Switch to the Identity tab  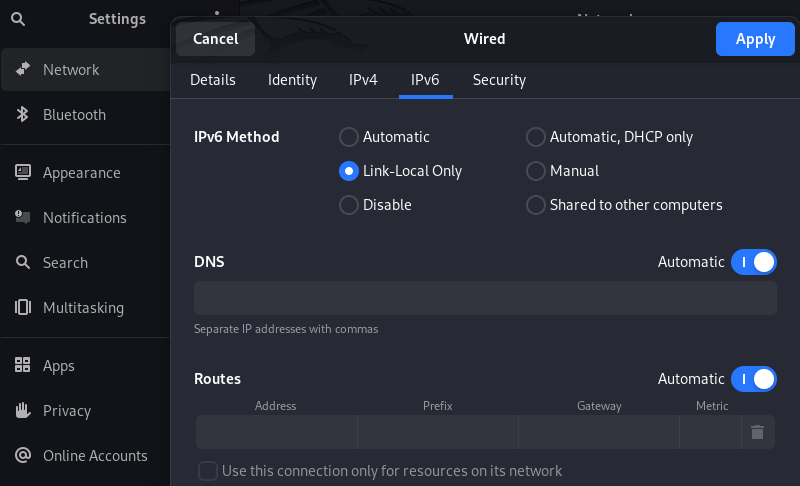[x=292, y=80]
